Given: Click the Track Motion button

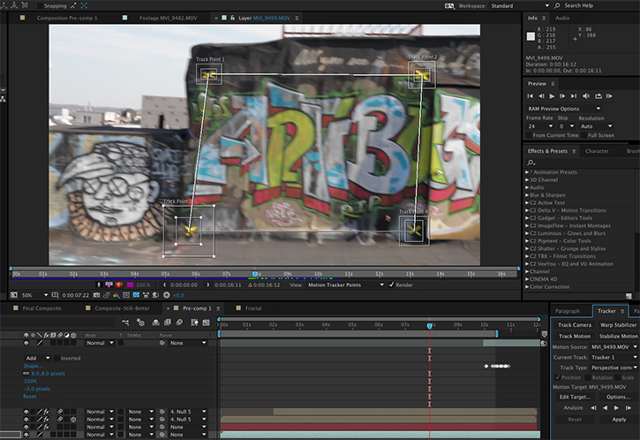Looking at the screenshot, I should 575,336.
